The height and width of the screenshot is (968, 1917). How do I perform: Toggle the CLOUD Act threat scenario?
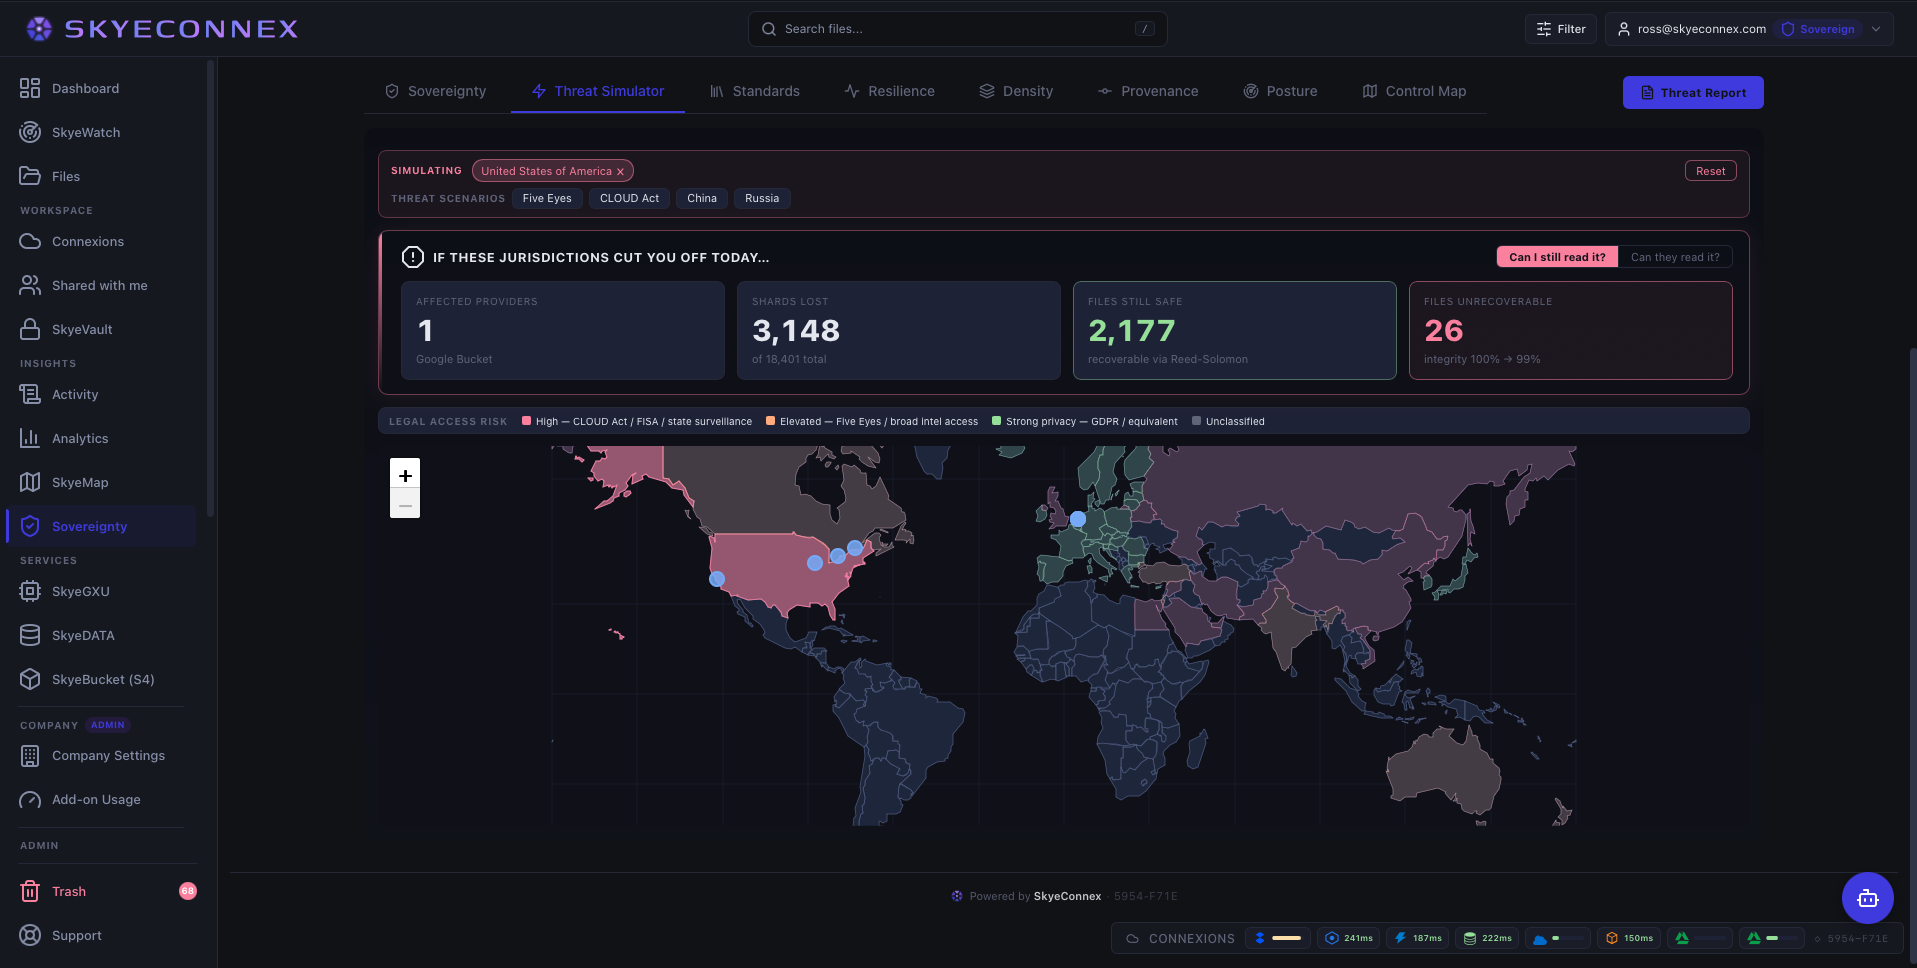[629, 198]
